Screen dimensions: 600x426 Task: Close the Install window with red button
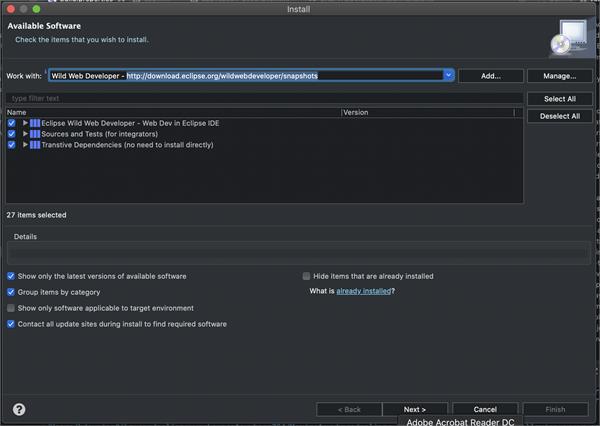[x=11, y=9]
